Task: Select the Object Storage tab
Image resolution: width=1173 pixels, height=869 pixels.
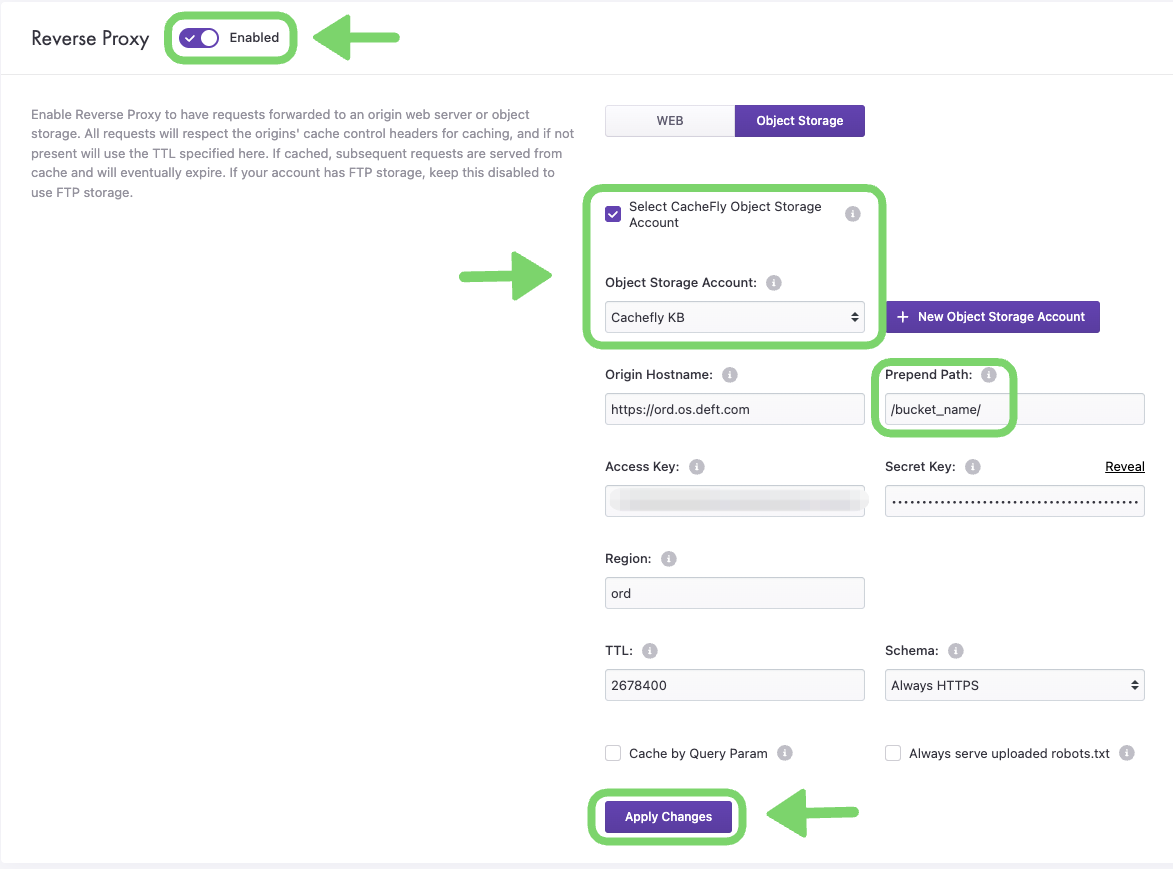Action: 799,121
